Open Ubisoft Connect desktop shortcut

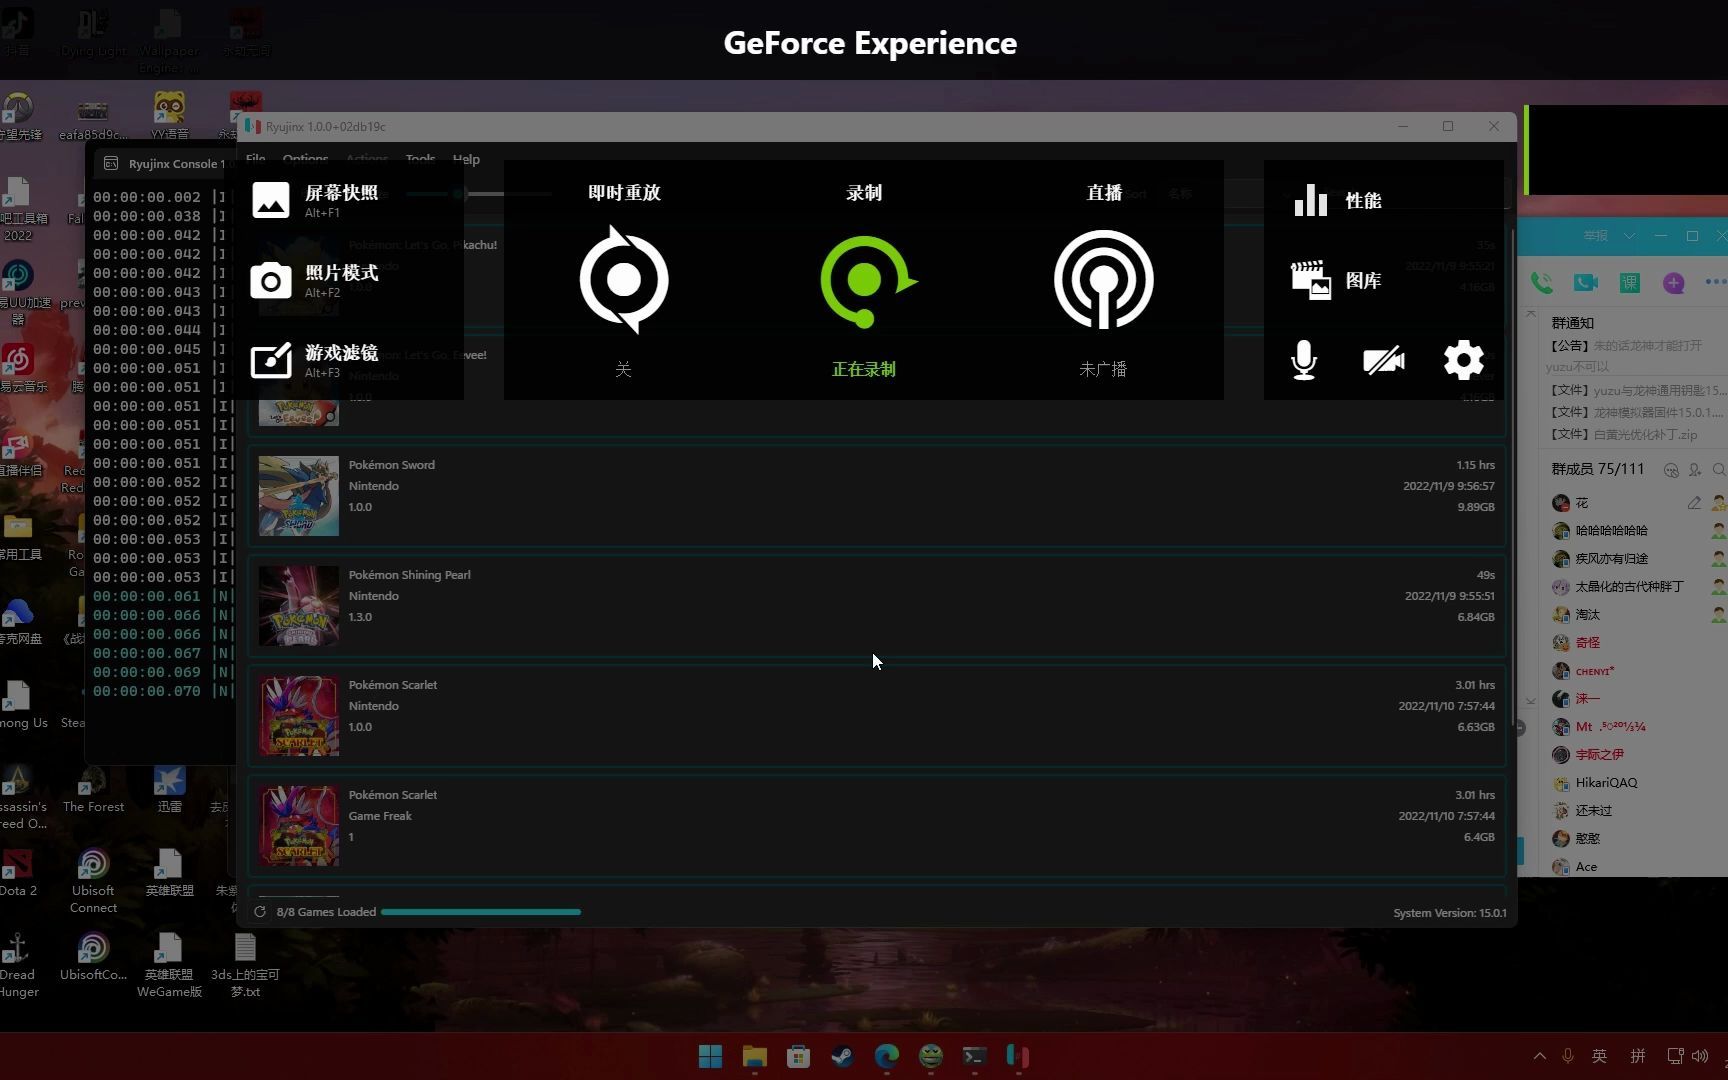(x=93, y=880)
